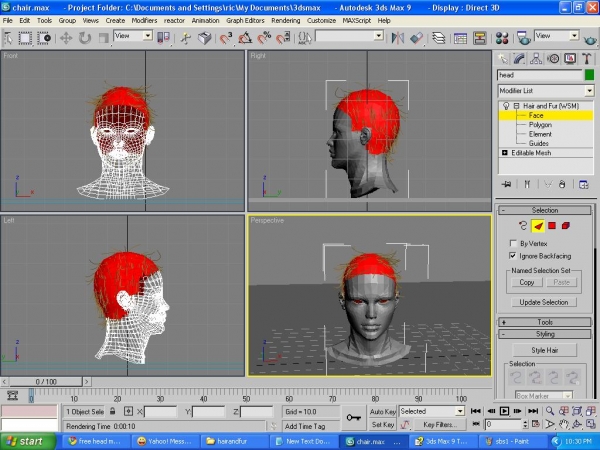The height and width of the screenshot is (450, 600).
Task: Click the Update Selection button
Action: click(543, 302)
